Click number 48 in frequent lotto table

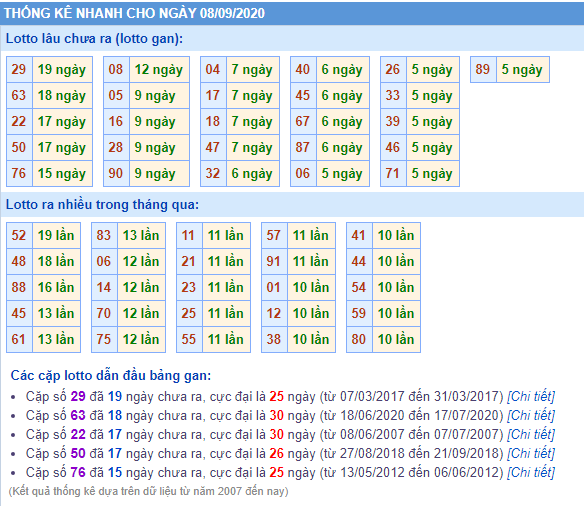(19, 261)
